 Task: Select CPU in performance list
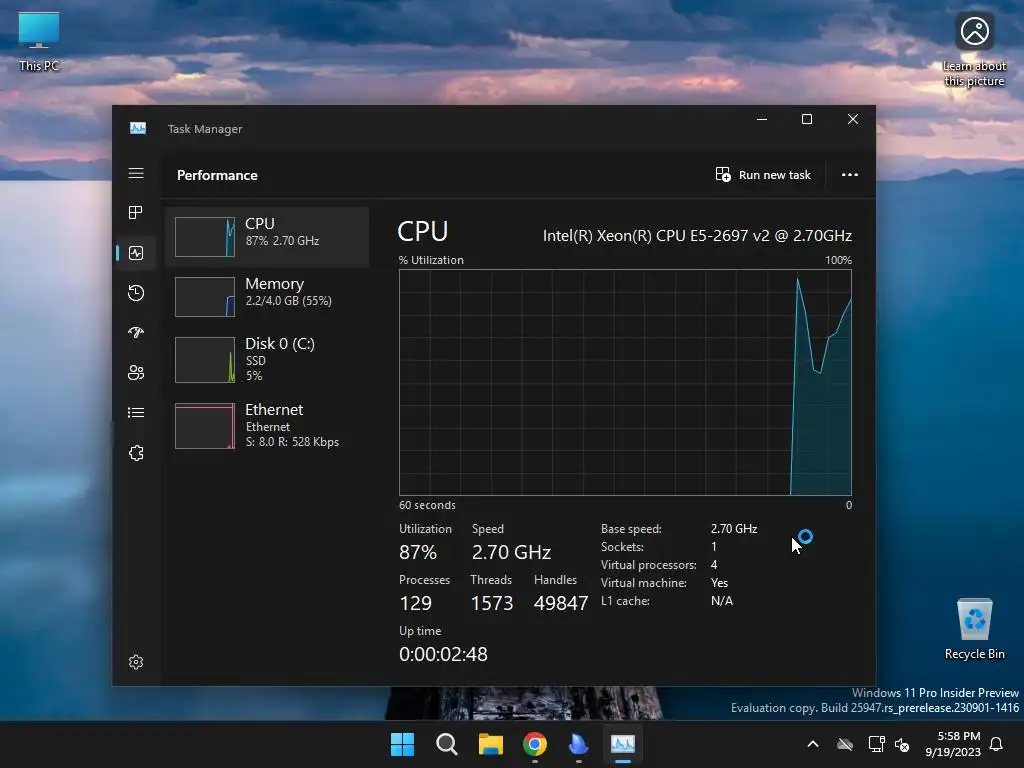[267, 236]
